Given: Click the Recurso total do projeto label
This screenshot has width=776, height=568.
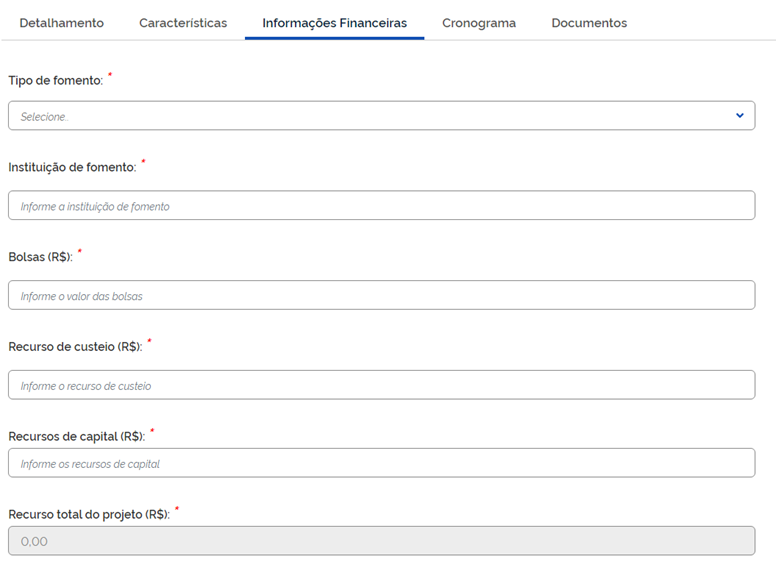Looking at the screenshot, I should point(89,515).
